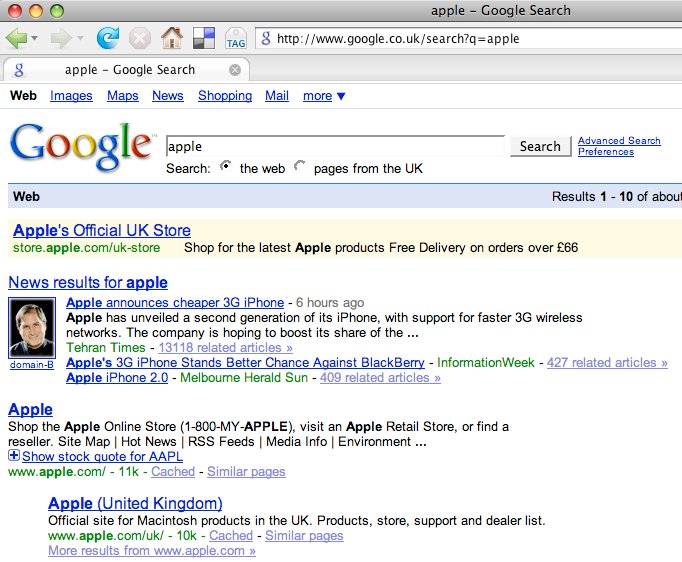The height and width of the screenshot is (562, 682).
Task: Reload the page with the refresh icon
Action: 107,39
